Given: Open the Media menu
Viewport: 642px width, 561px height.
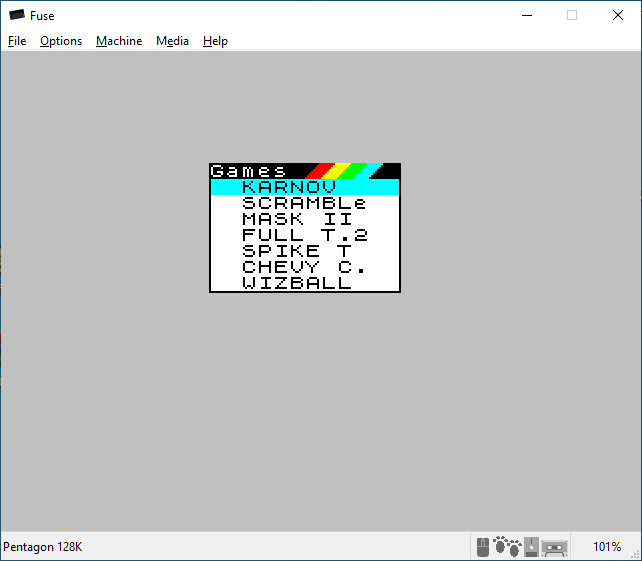Looking at the screenshot, I should coord(172,41).
